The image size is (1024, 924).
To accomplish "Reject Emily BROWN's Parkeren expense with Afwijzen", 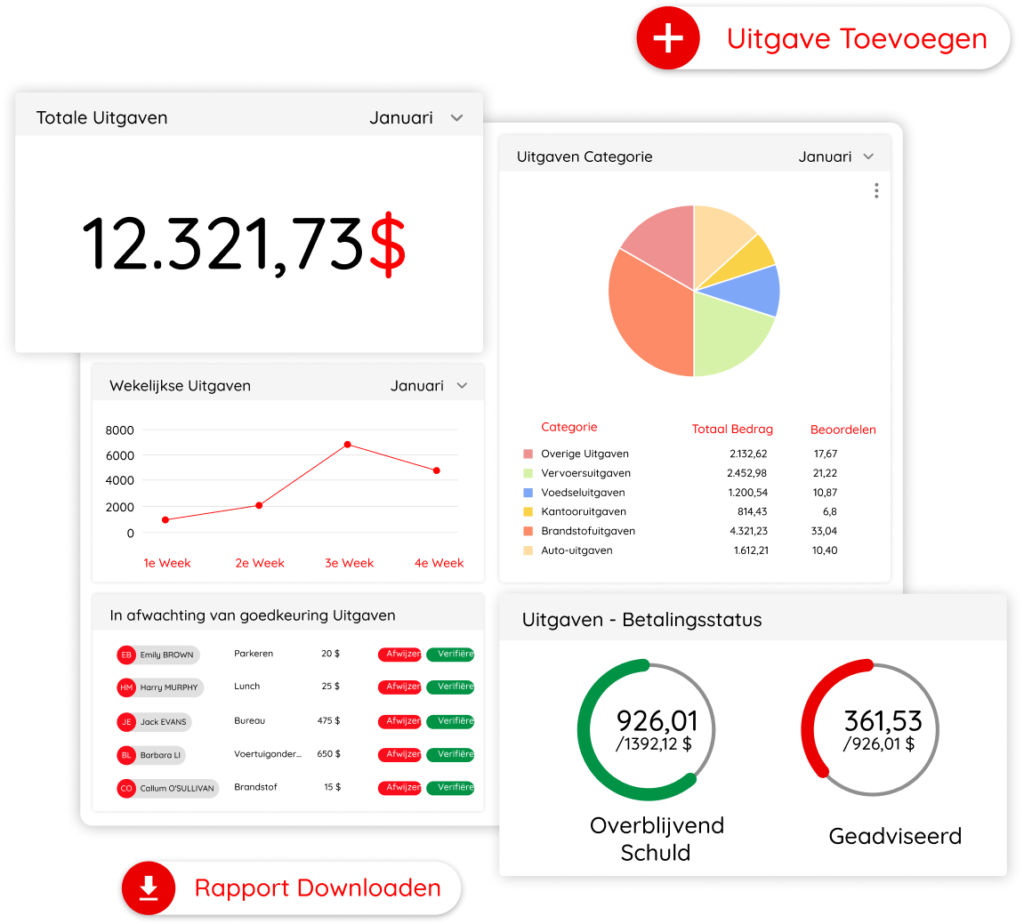I will click(400, 654).
